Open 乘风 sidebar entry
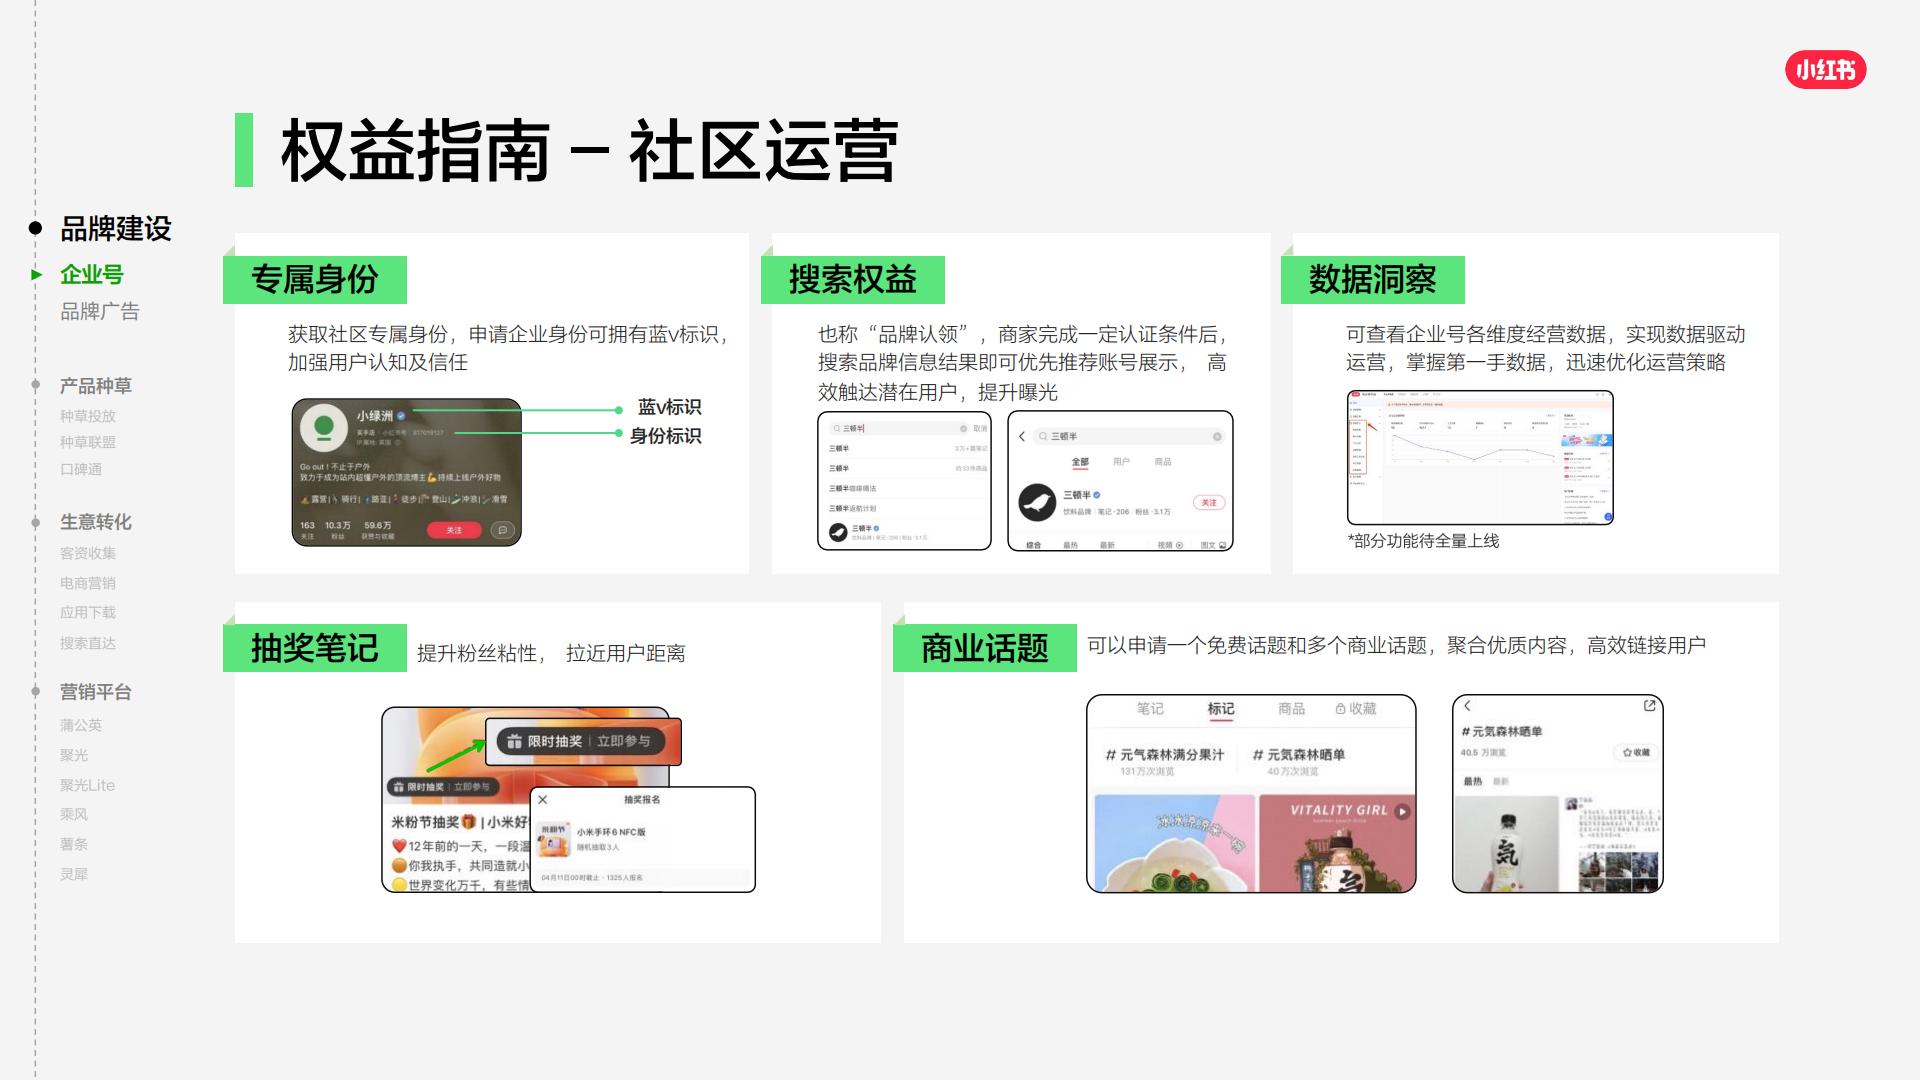 click(74, 814)
